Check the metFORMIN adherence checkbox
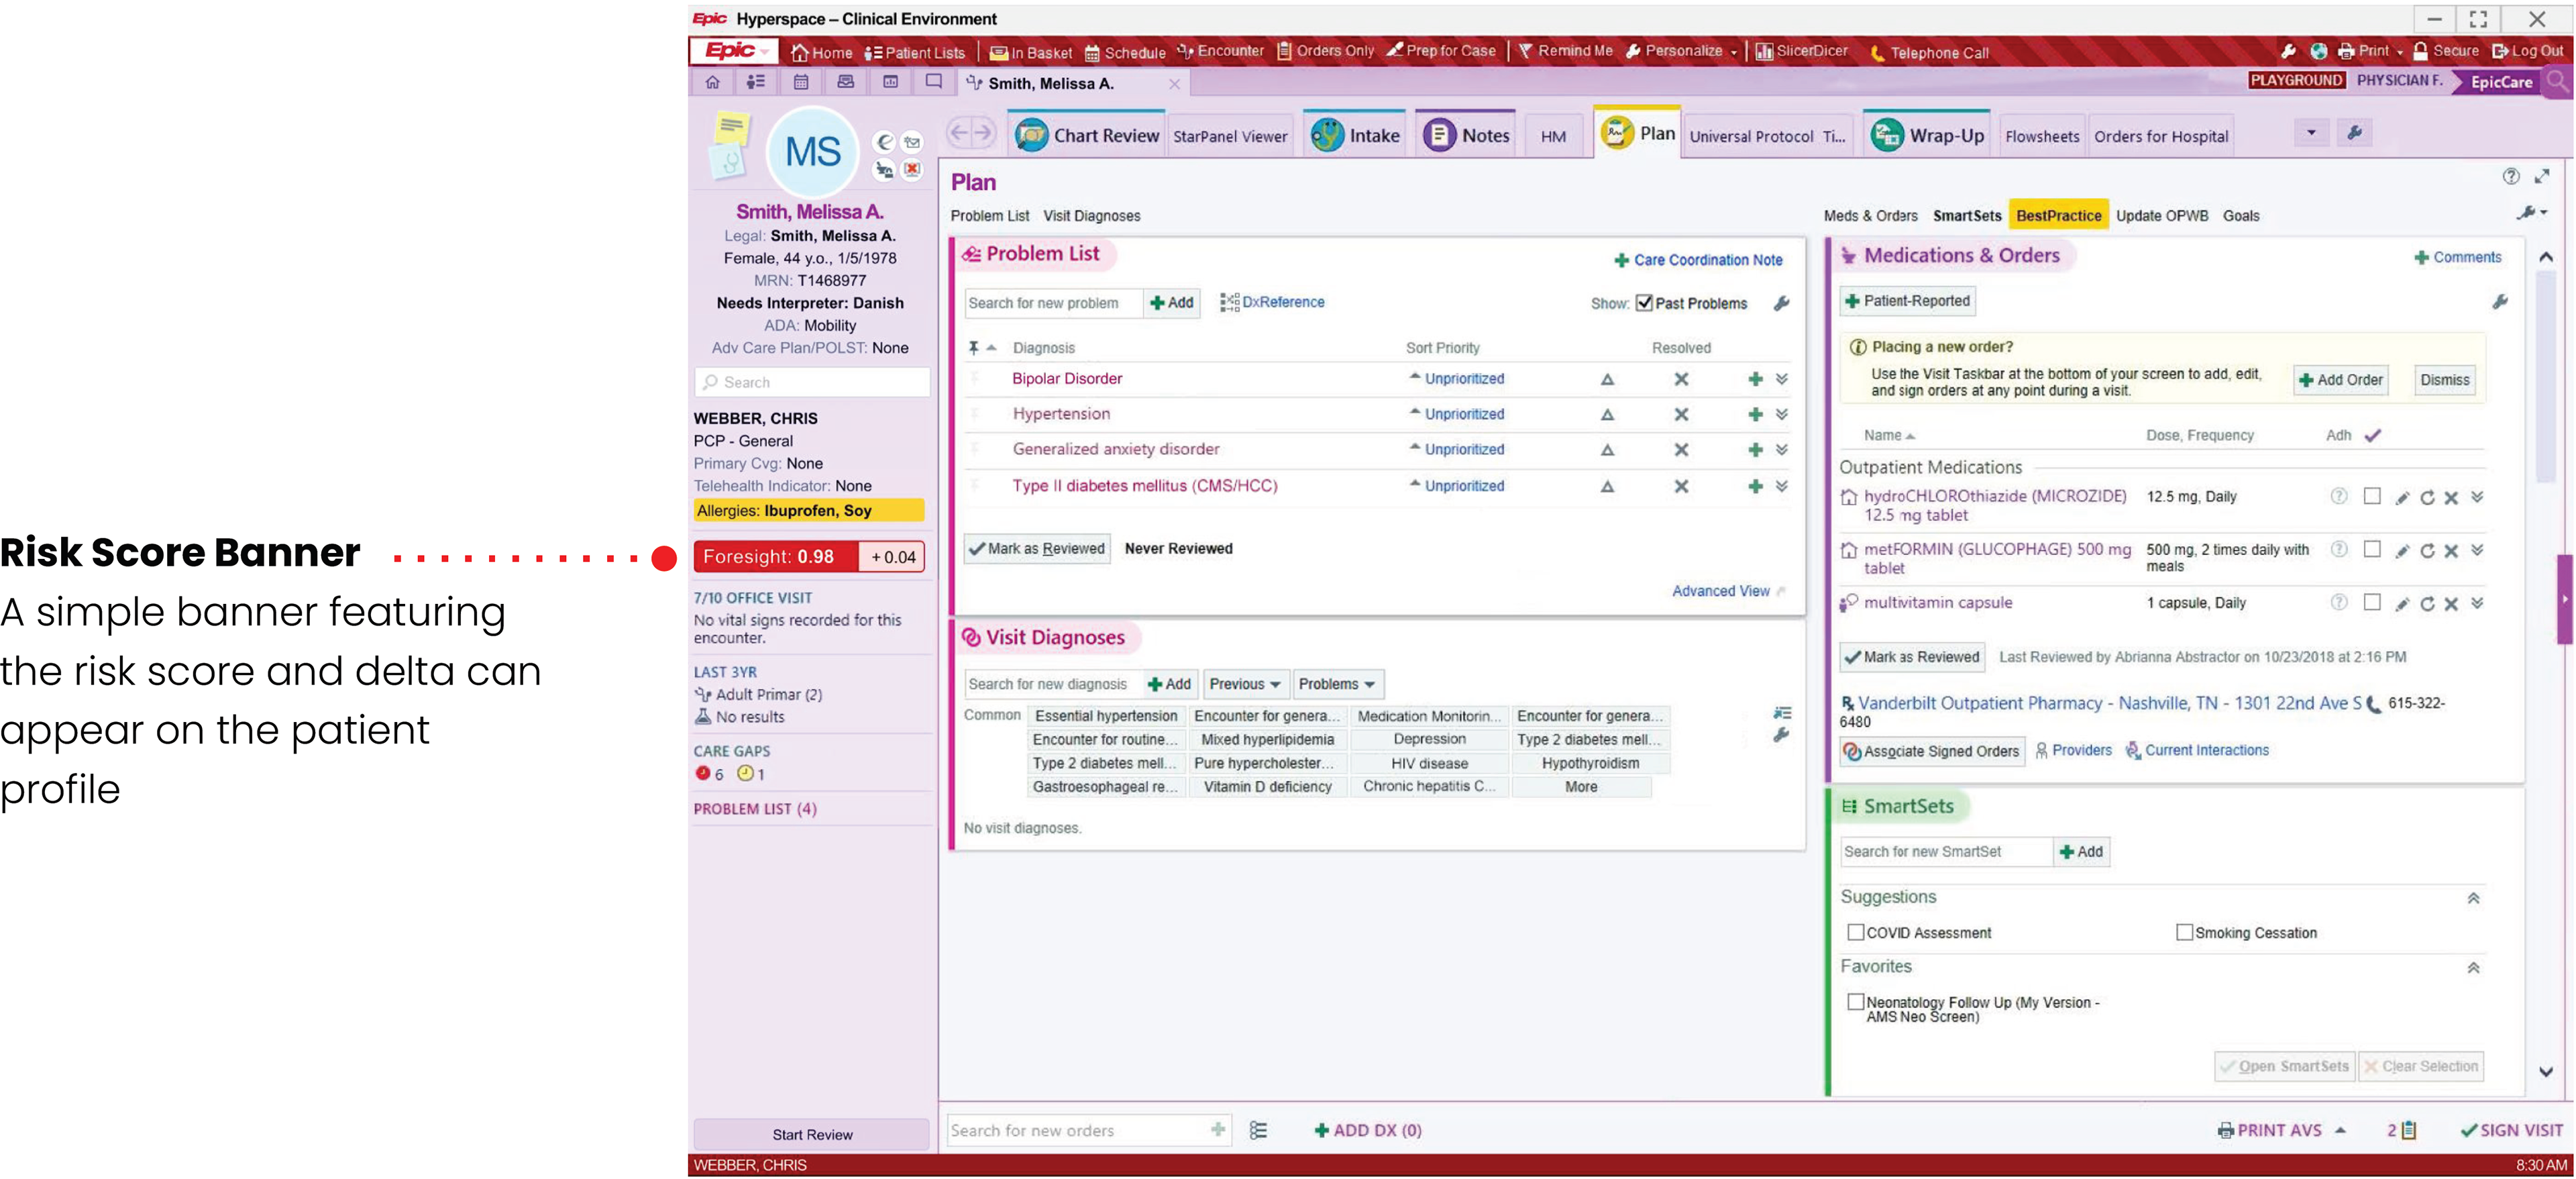 (2371, 549)
